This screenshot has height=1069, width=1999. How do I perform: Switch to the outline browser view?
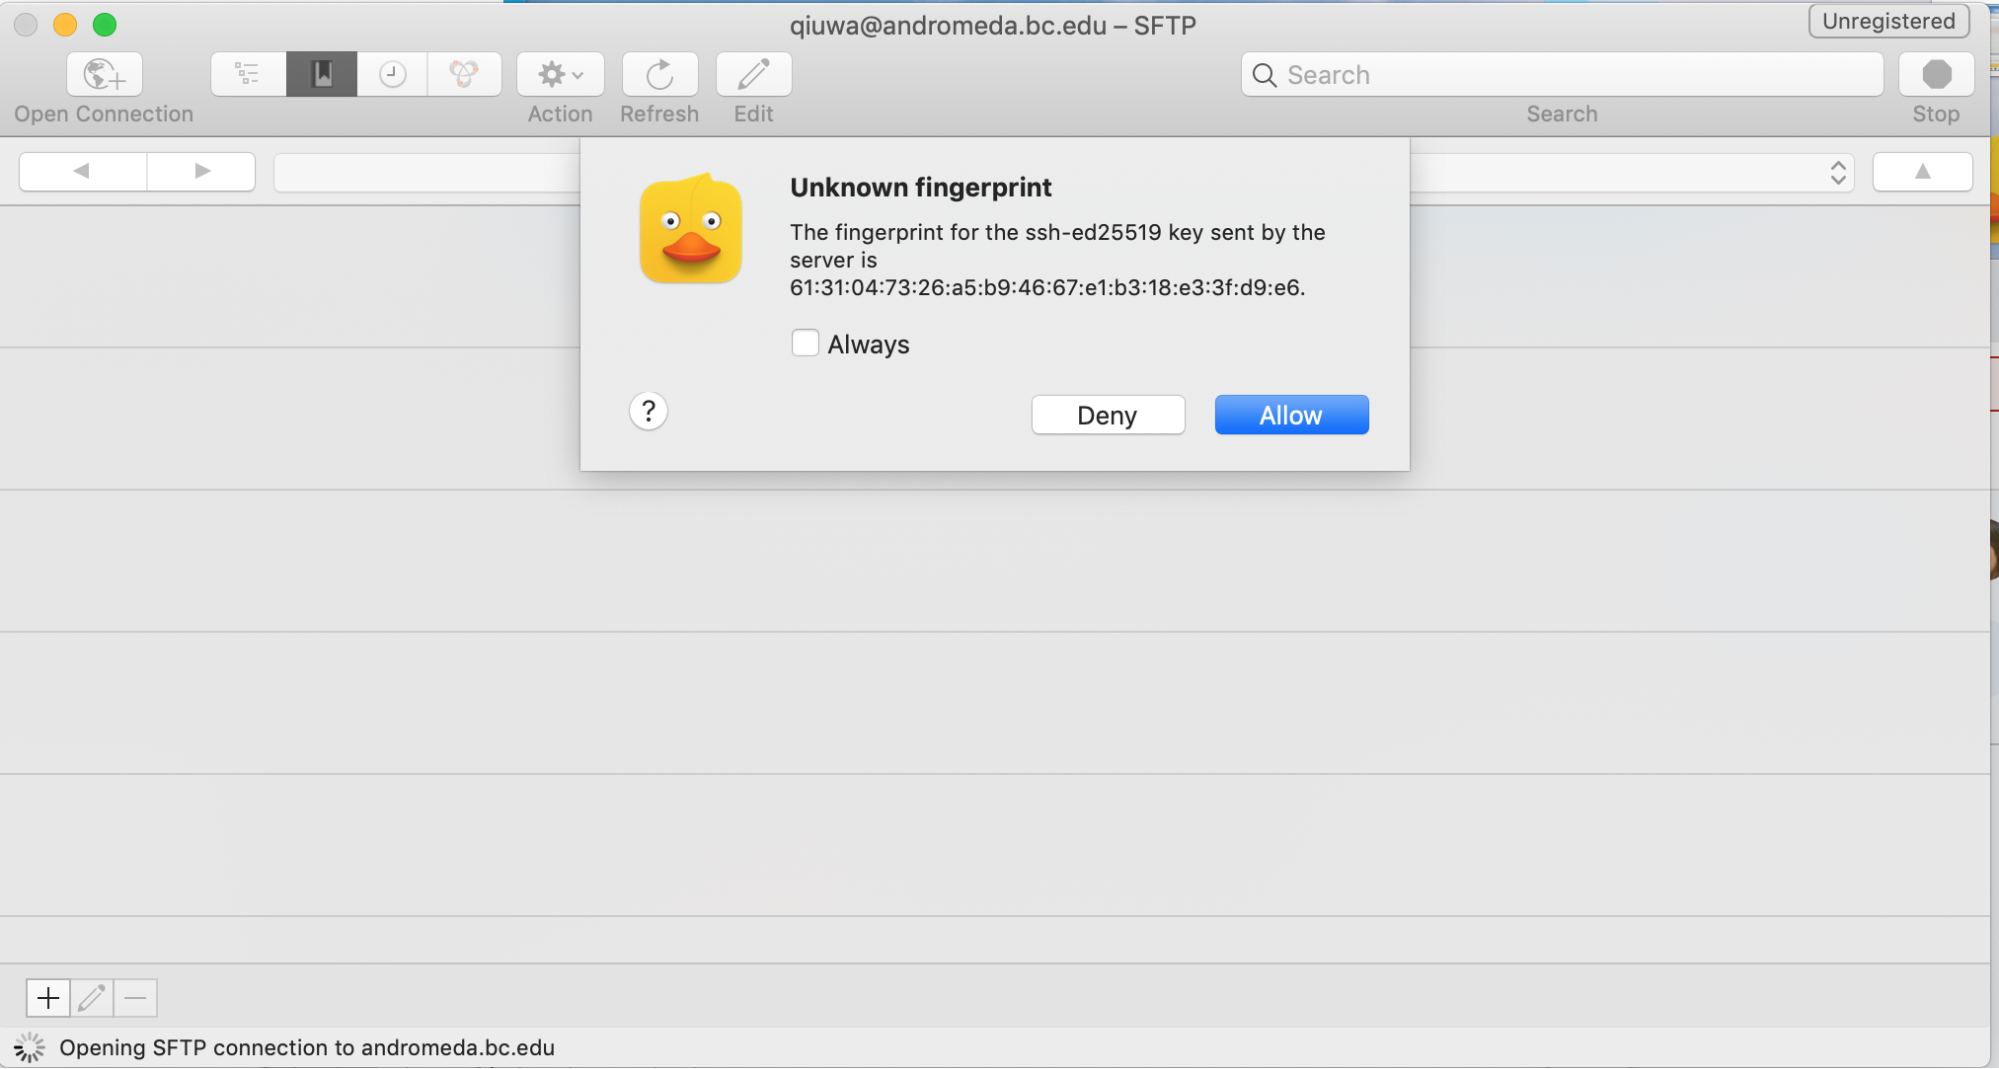coord(247,74)
